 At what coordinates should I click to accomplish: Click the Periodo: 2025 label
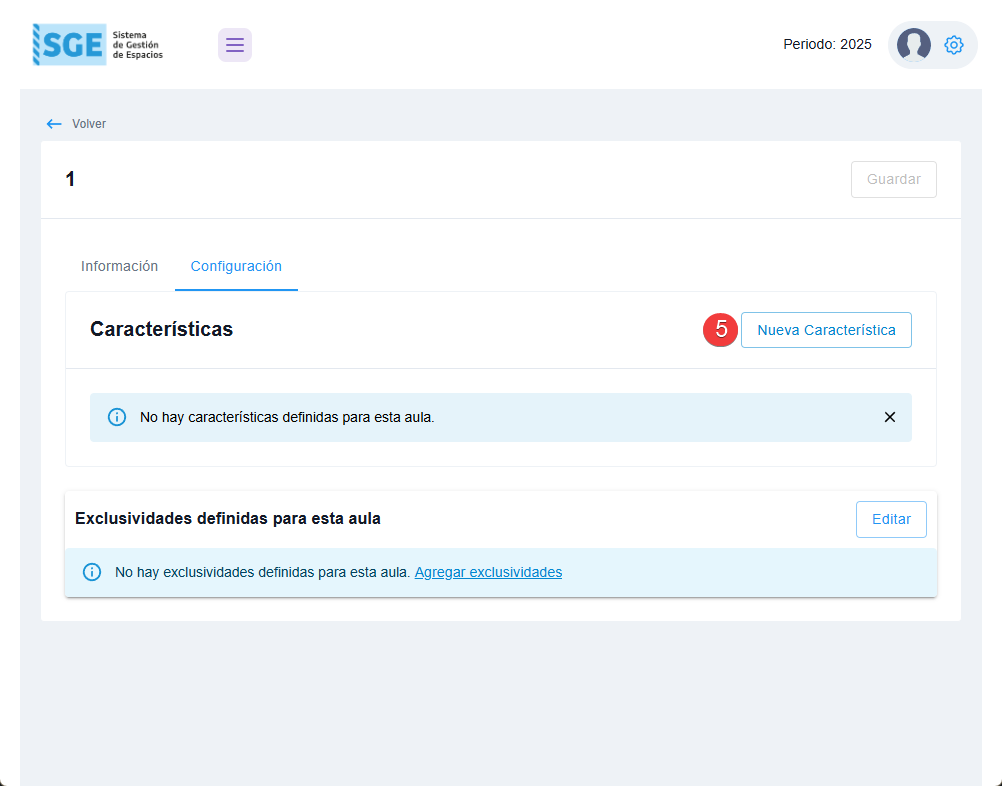828,45
